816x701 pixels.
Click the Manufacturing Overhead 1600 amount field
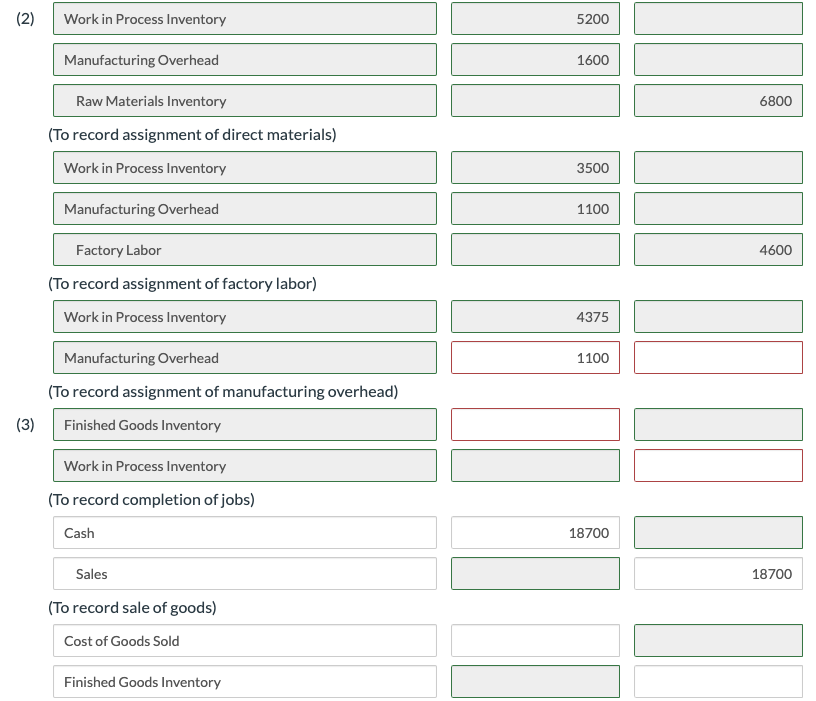[x=535, y=59]
